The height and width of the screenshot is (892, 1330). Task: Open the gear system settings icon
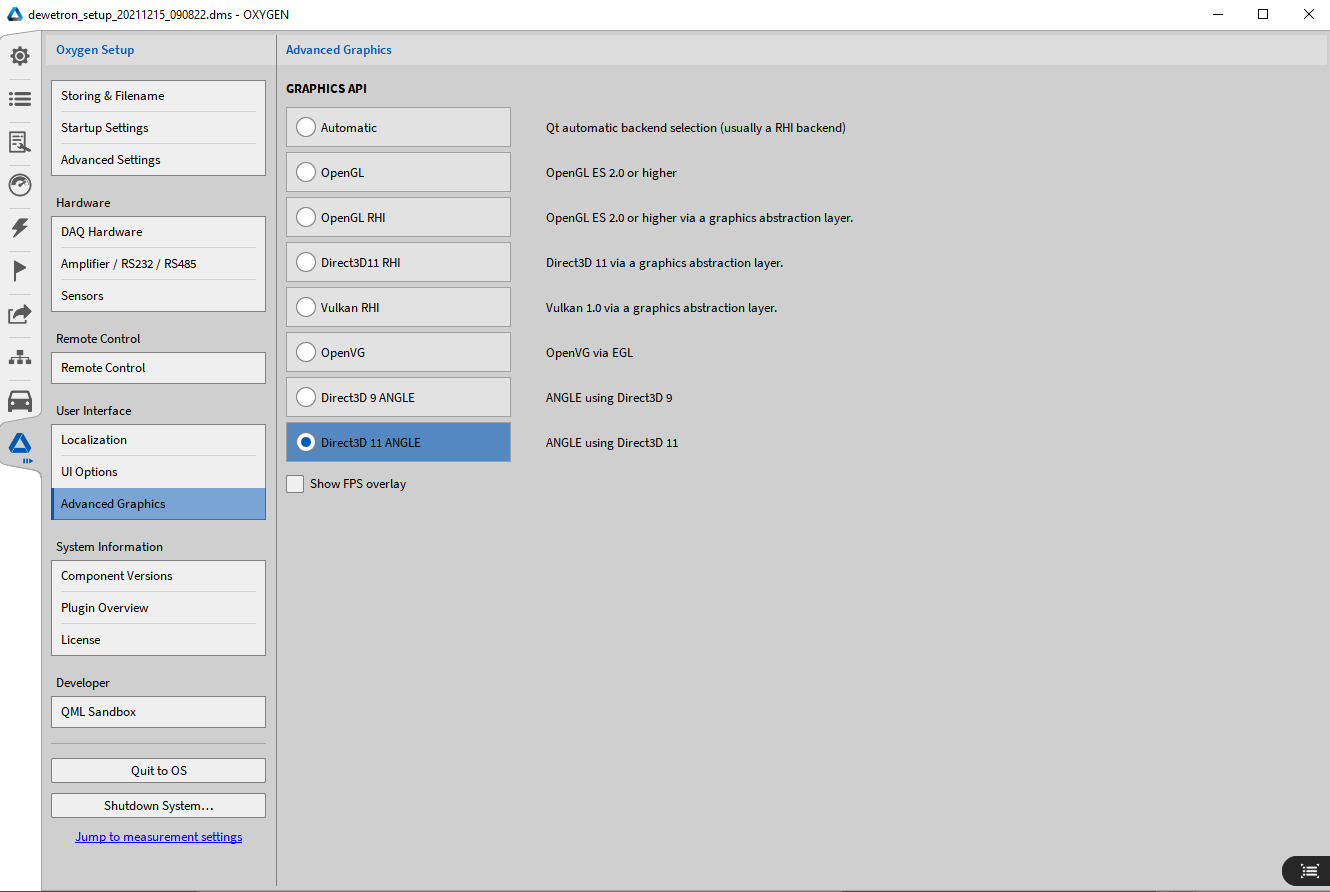pyautogui.click(x=20, y=56)
